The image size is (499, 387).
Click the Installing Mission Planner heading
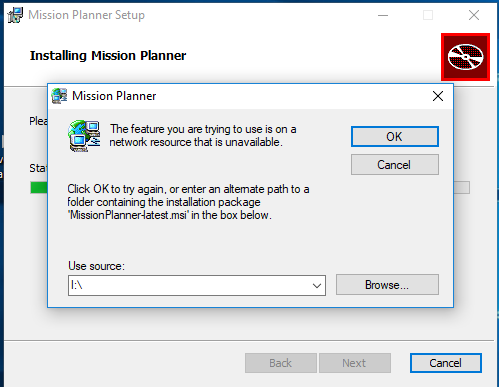[108, 55]
